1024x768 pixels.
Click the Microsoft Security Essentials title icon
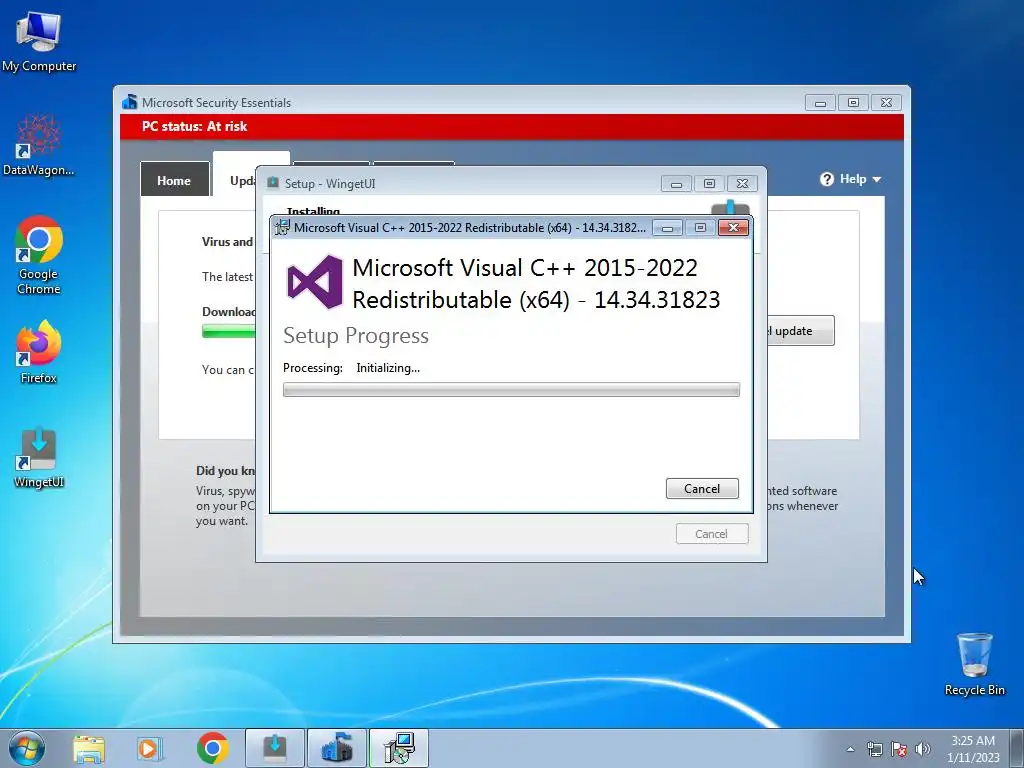click(x=129, y=102)
